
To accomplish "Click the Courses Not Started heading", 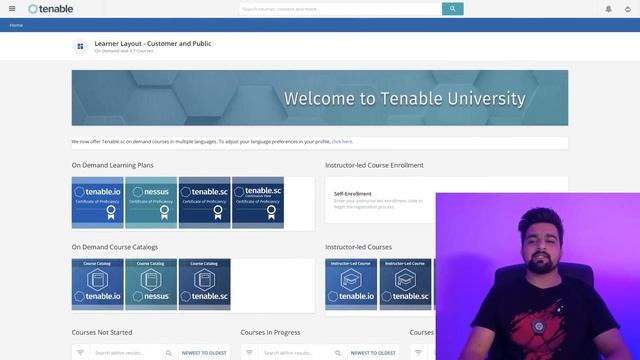I will [102, 332].
